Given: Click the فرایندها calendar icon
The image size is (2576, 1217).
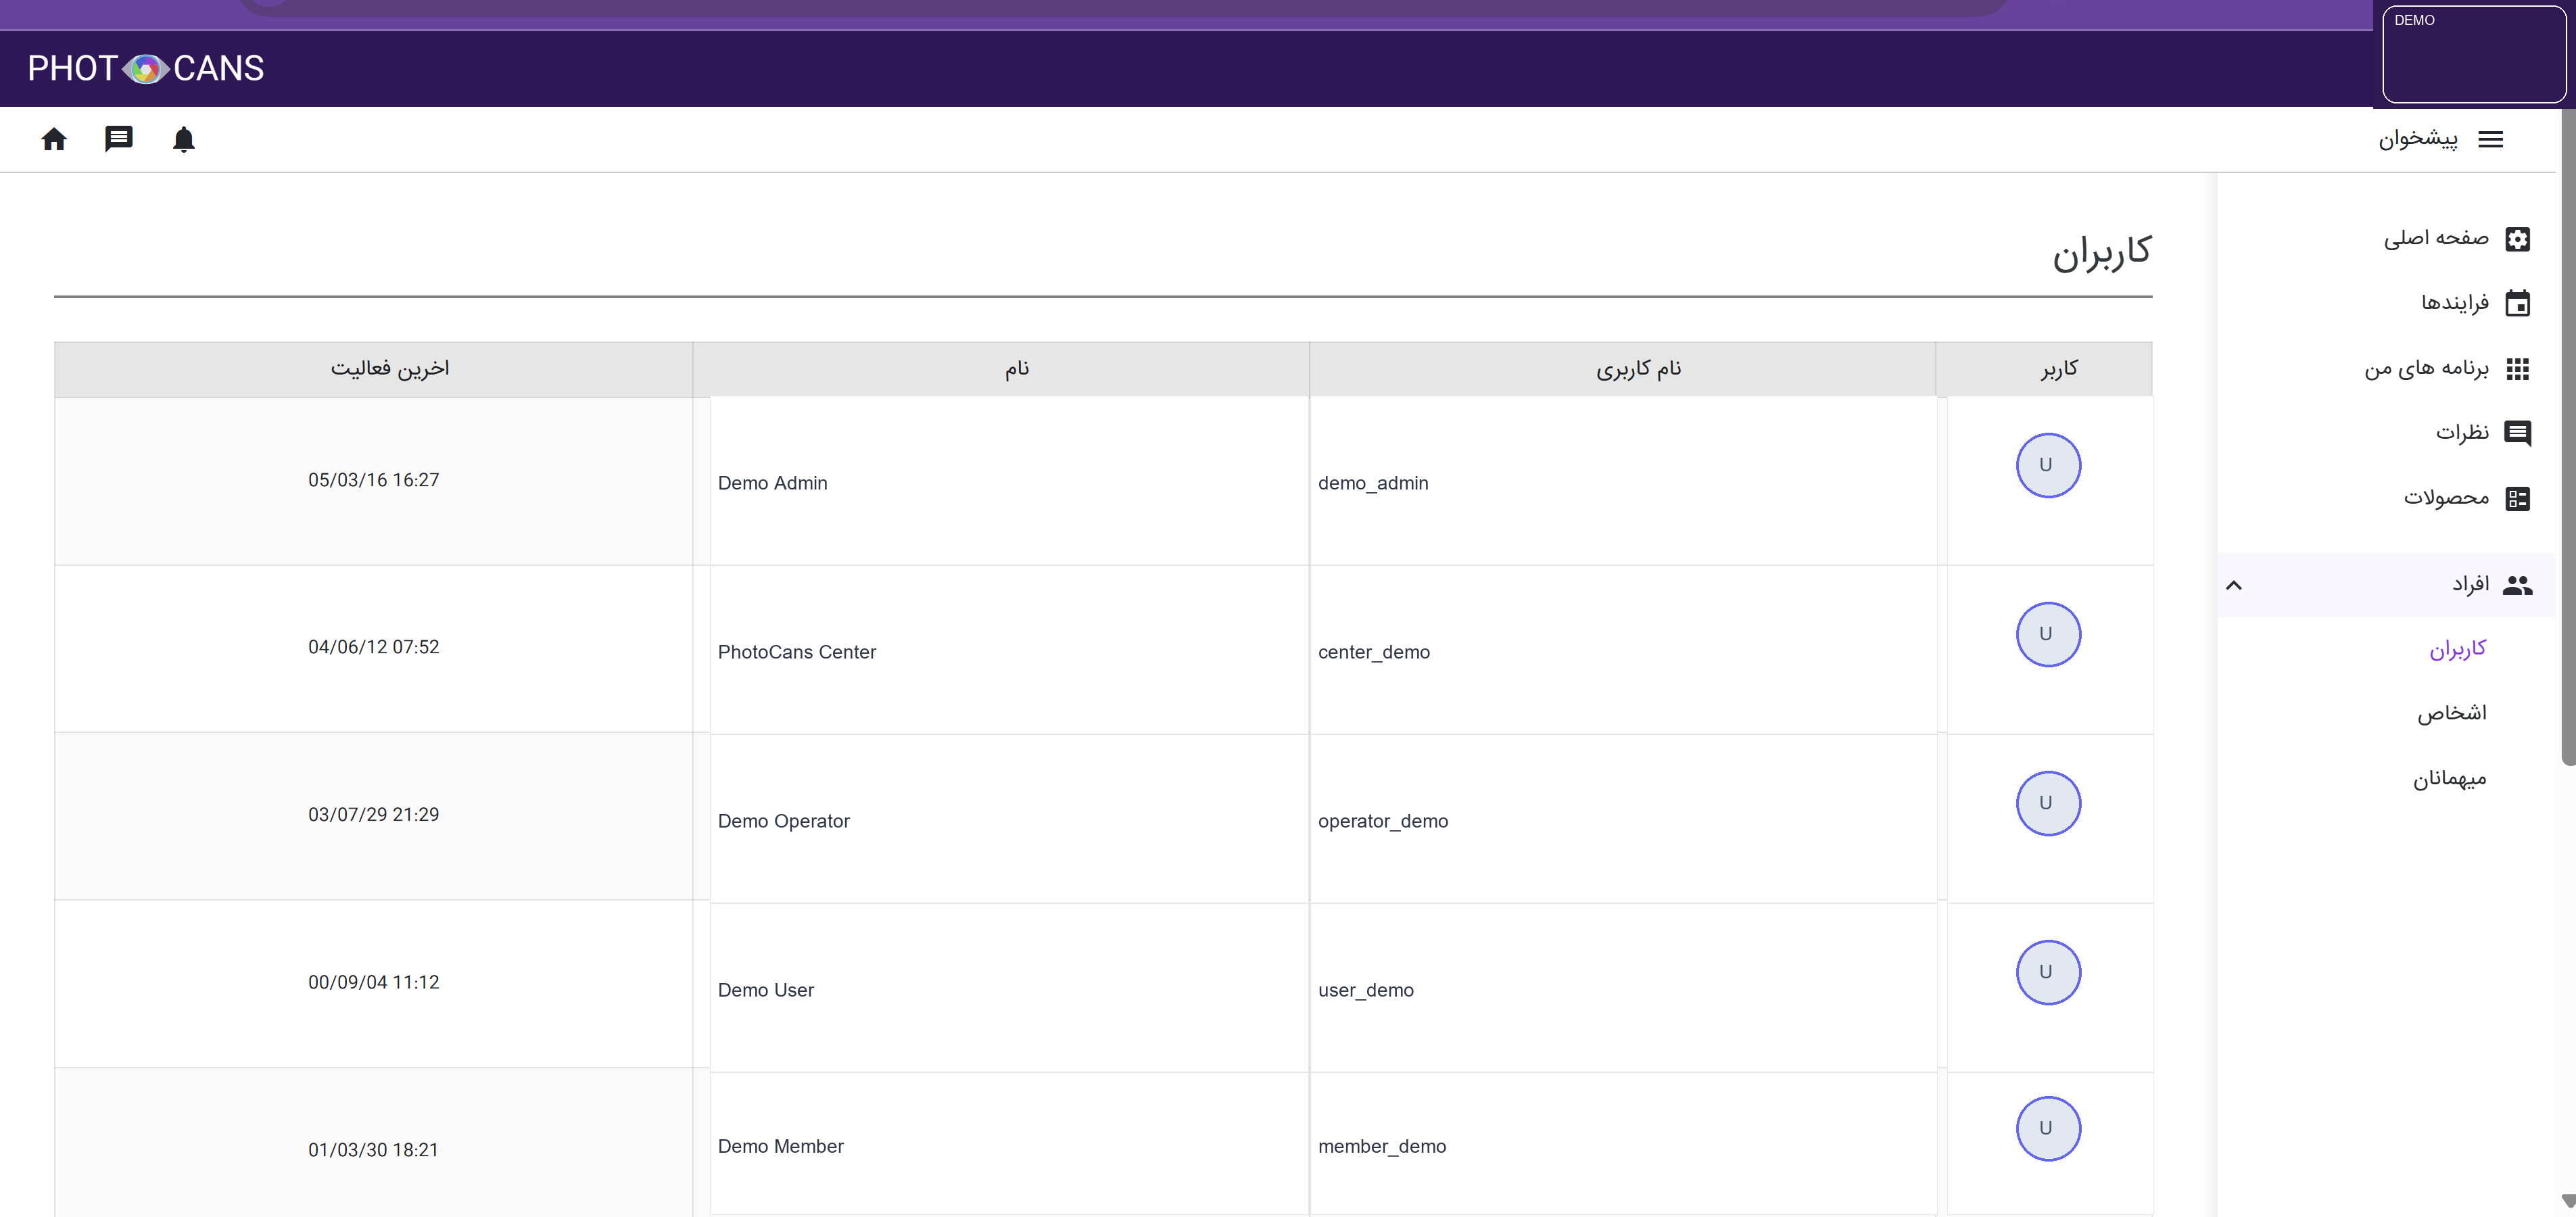Looking at the screenshot, I should [x=2517, y=303].
